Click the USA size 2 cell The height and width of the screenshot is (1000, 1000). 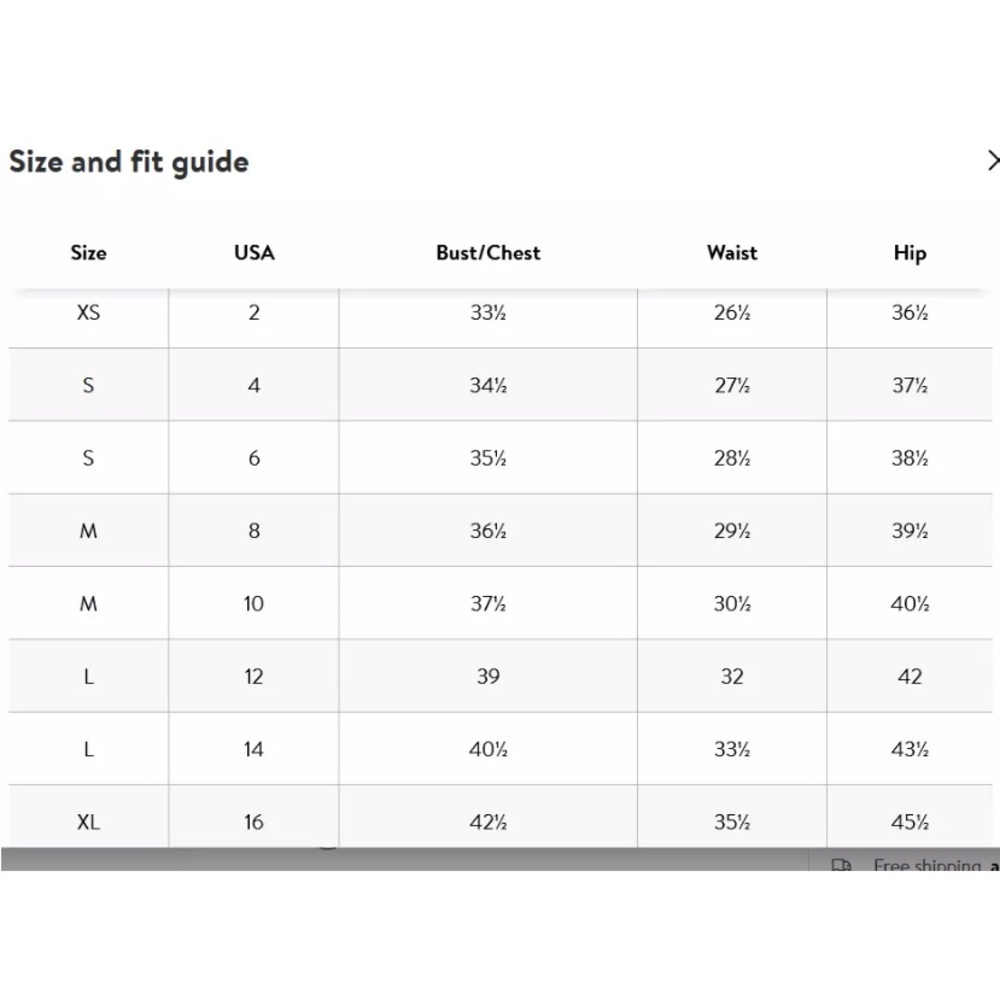click(x=254, y=312)
